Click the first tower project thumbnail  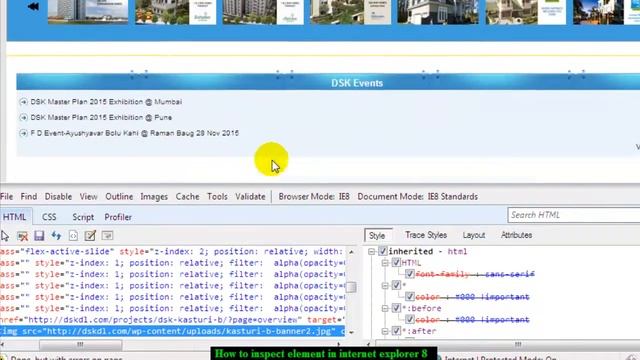pos(88,12)
